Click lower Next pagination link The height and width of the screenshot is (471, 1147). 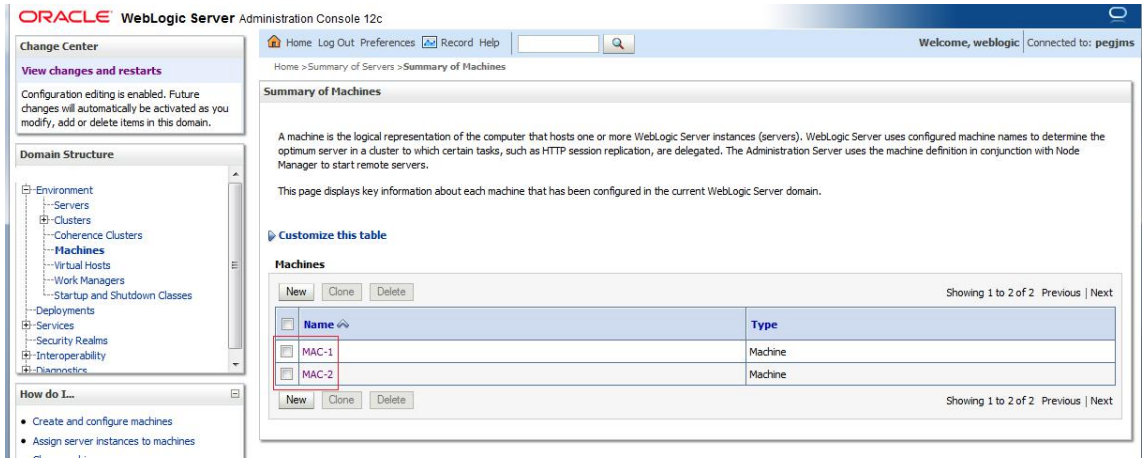pyautogui.click(x=1102, y=401)
